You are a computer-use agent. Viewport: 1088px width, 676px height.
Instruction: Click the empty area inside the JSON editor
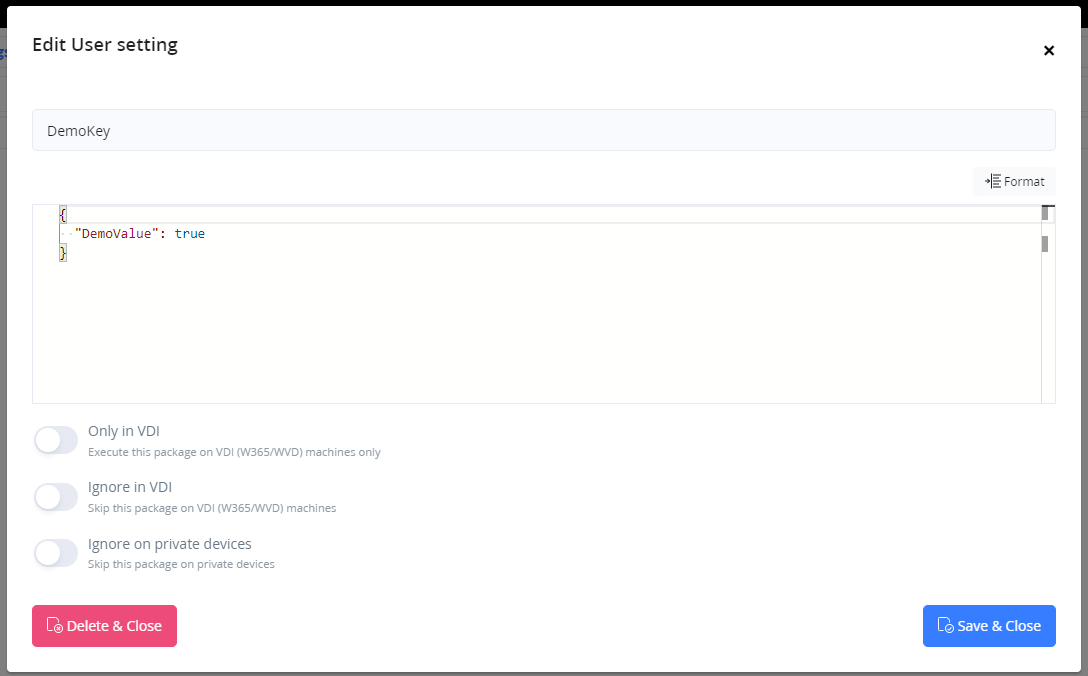540,330
